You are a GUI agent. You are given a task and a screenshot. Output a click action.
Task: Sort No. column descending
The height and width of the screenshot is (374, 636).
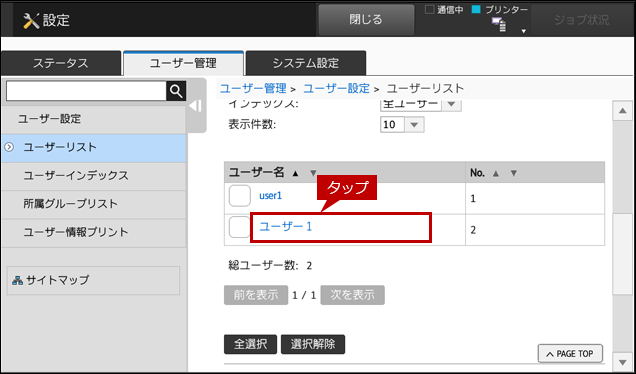point(514,173)
